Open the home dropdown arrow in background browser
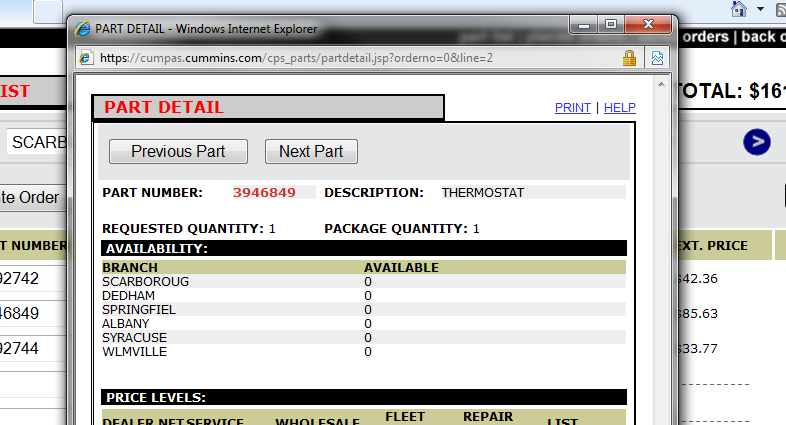Viewport: 786px width, 425px height. pyautogui.click(x=760, y=9)
